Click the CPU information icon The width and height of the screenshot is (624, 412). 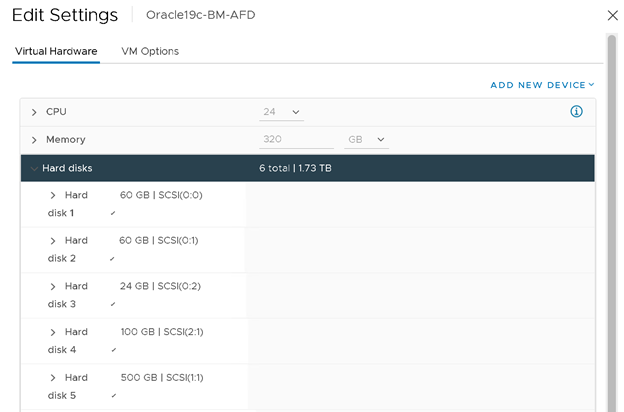click(576, 112)
